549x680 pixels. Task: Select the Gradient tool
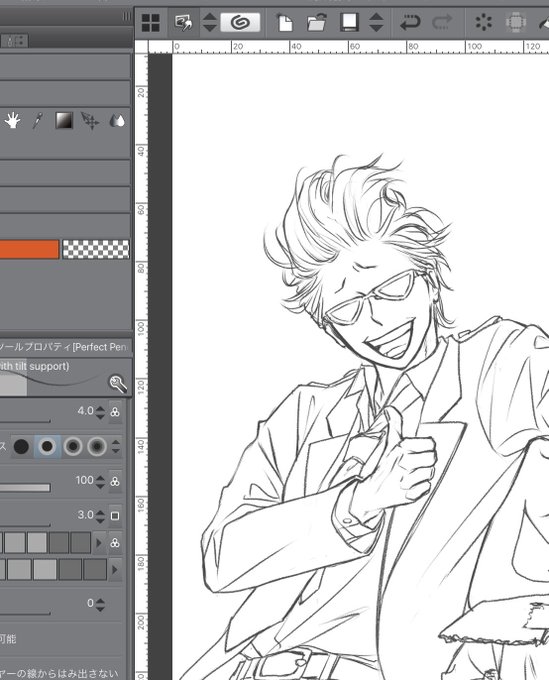(64, 121)
